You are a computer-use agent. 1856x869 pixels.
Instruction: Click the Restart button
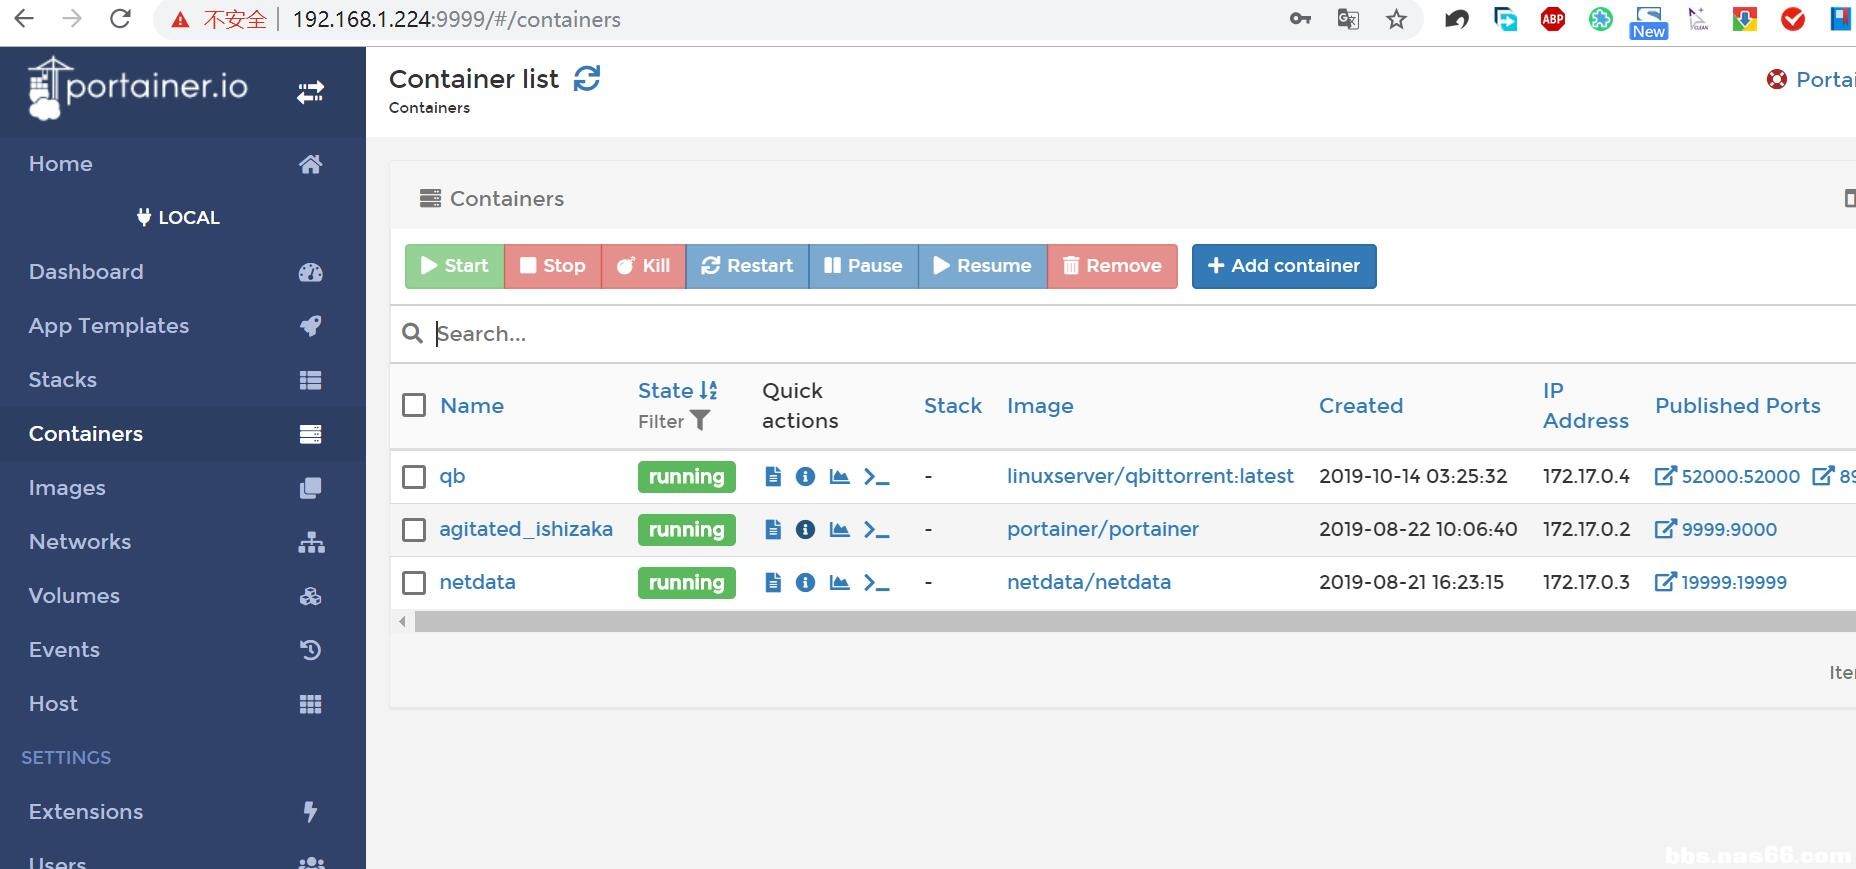tap(747, 266)
